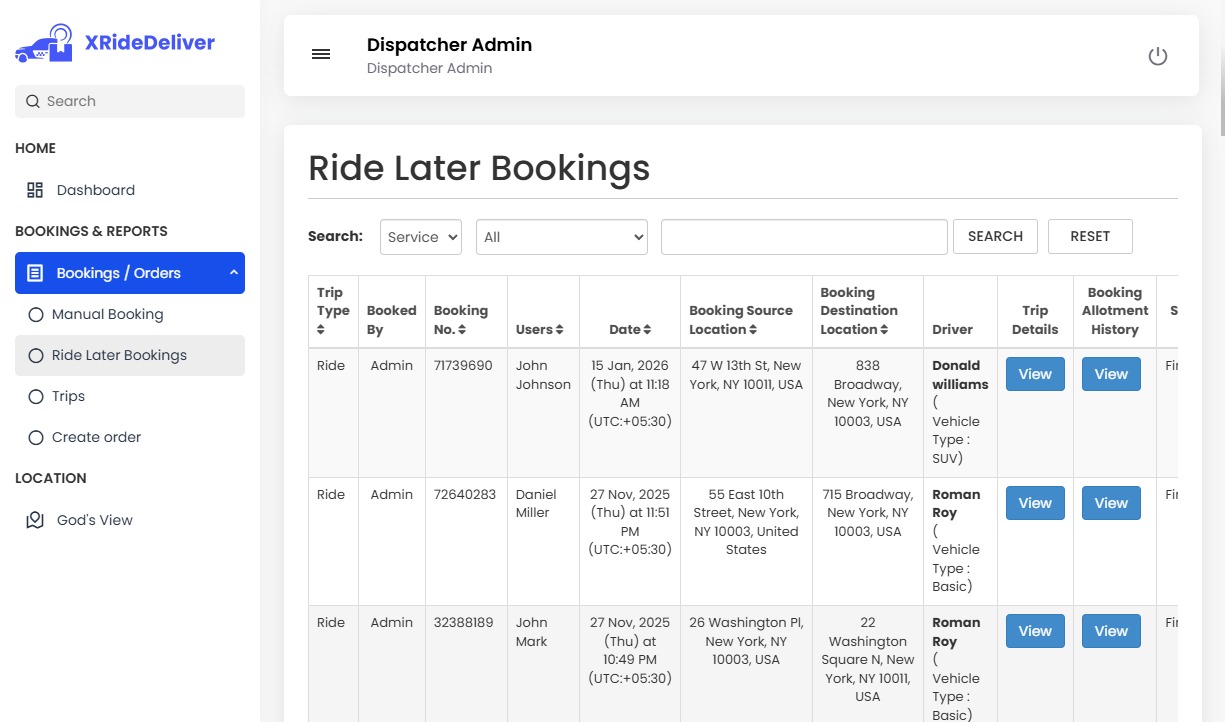Viewport: 1225px width, 722px height.
Task: Click the magnifier icon in the sidebar search
Action: tap(31, 101)
